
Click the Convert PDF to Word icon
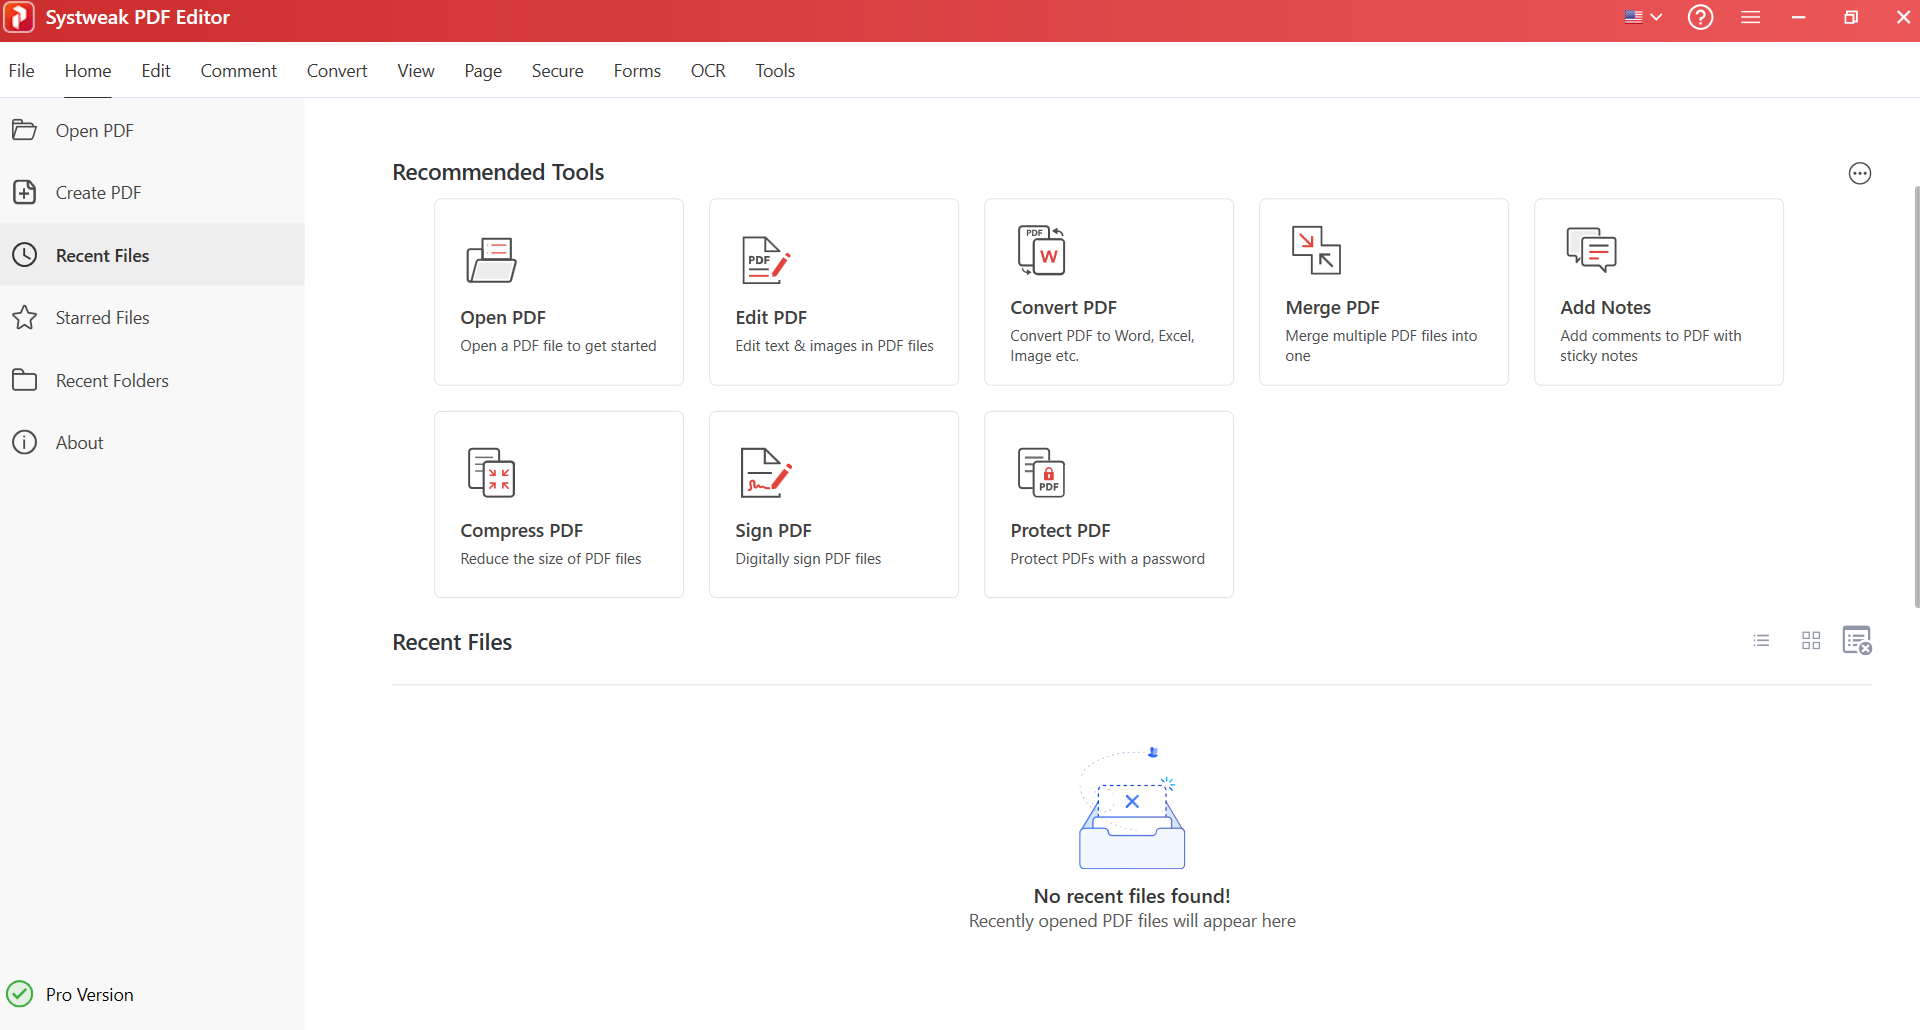tap(1041, 250)
